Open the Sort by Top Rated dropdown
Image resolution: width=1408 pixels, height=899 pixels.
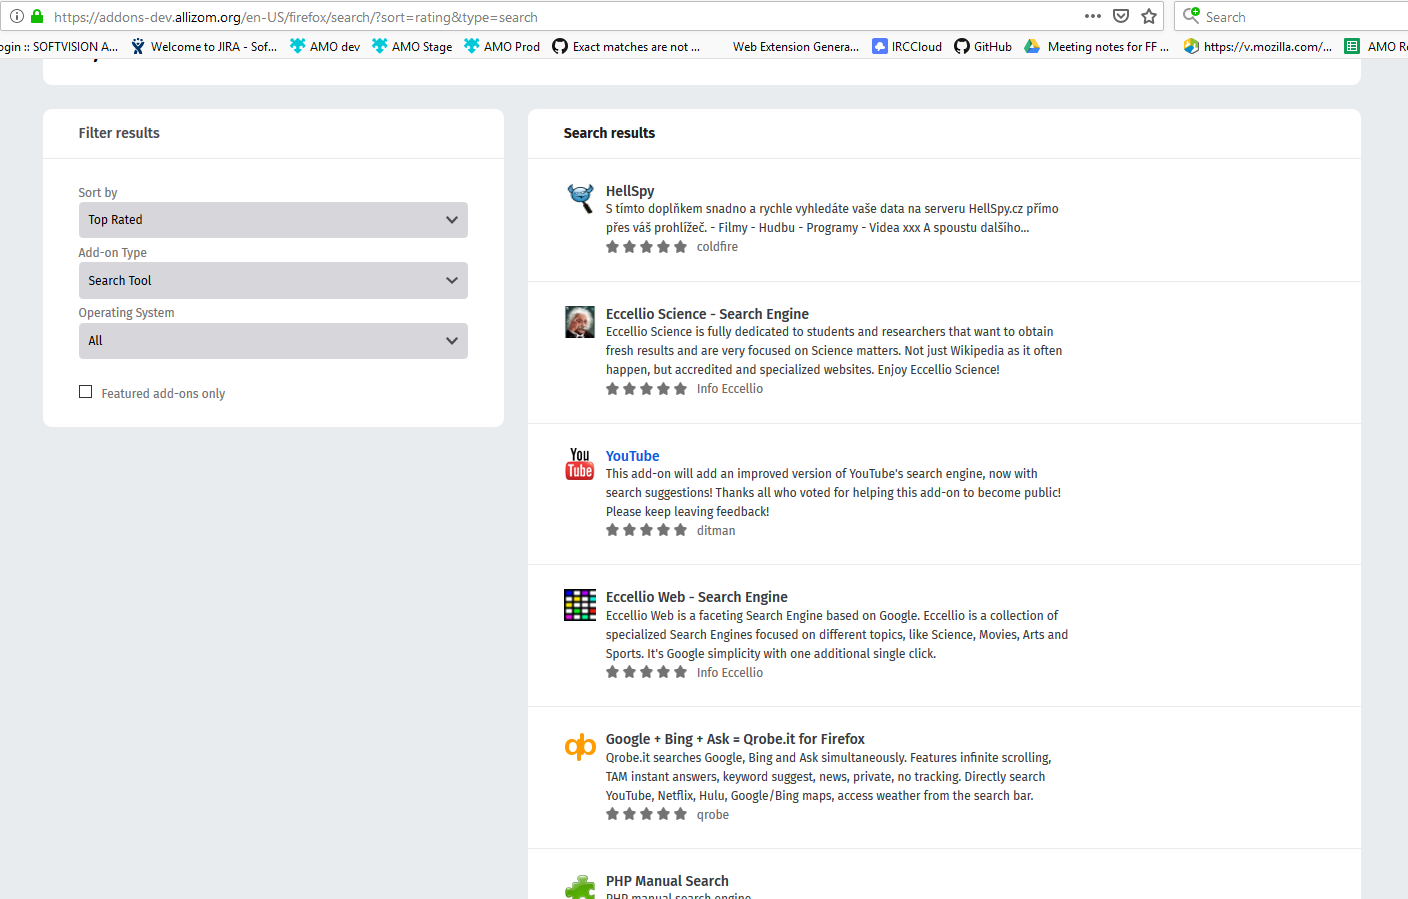click(273, 220)
